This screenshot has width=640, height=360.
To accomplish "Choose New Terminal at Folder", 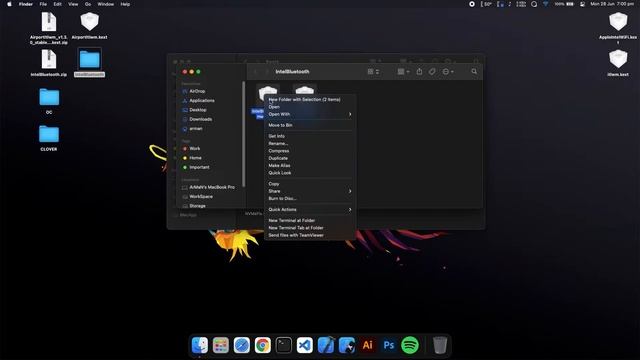I will 310,220.
